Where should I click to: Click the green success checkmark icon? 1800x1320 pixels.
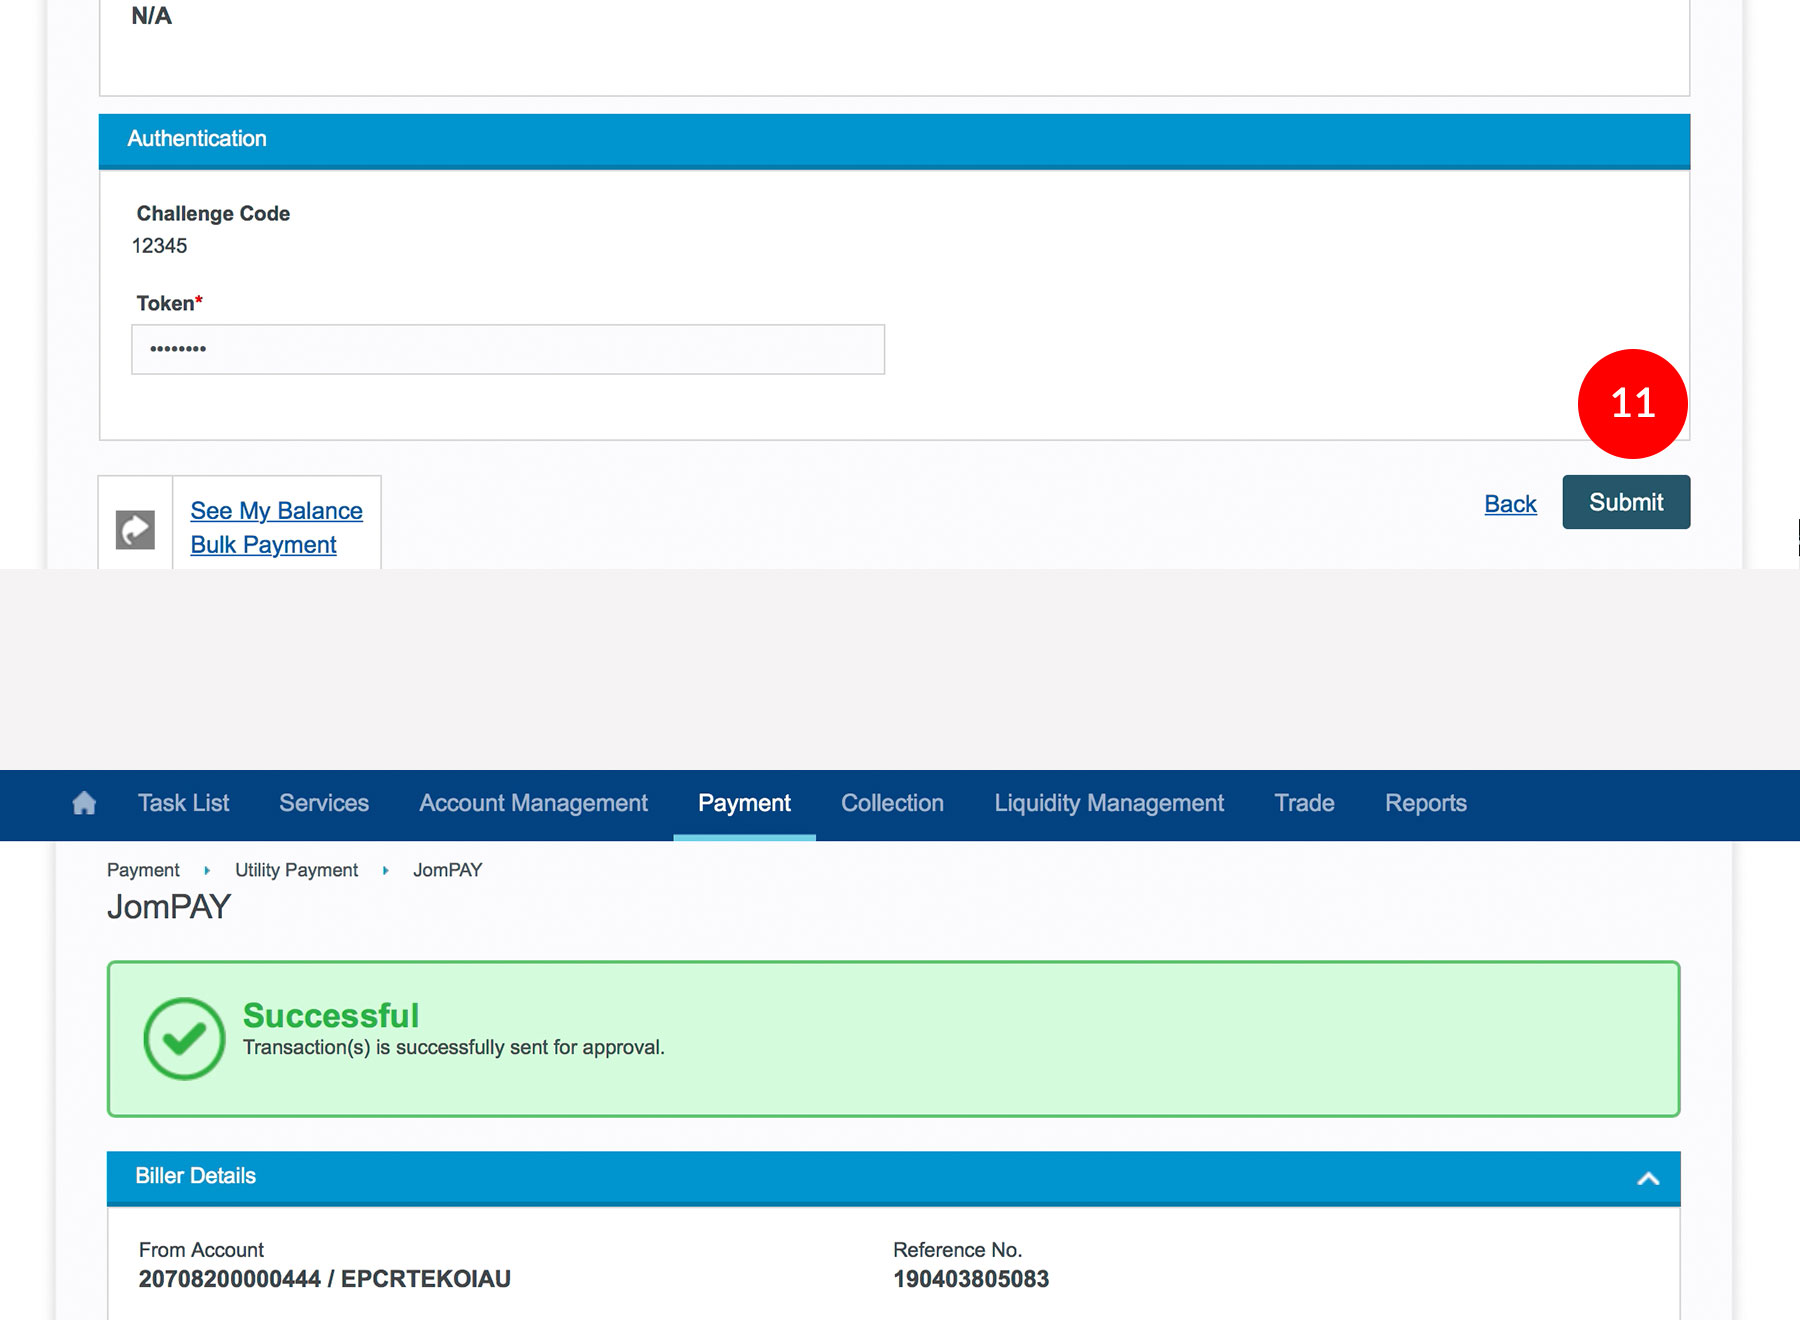point(184,1039)
